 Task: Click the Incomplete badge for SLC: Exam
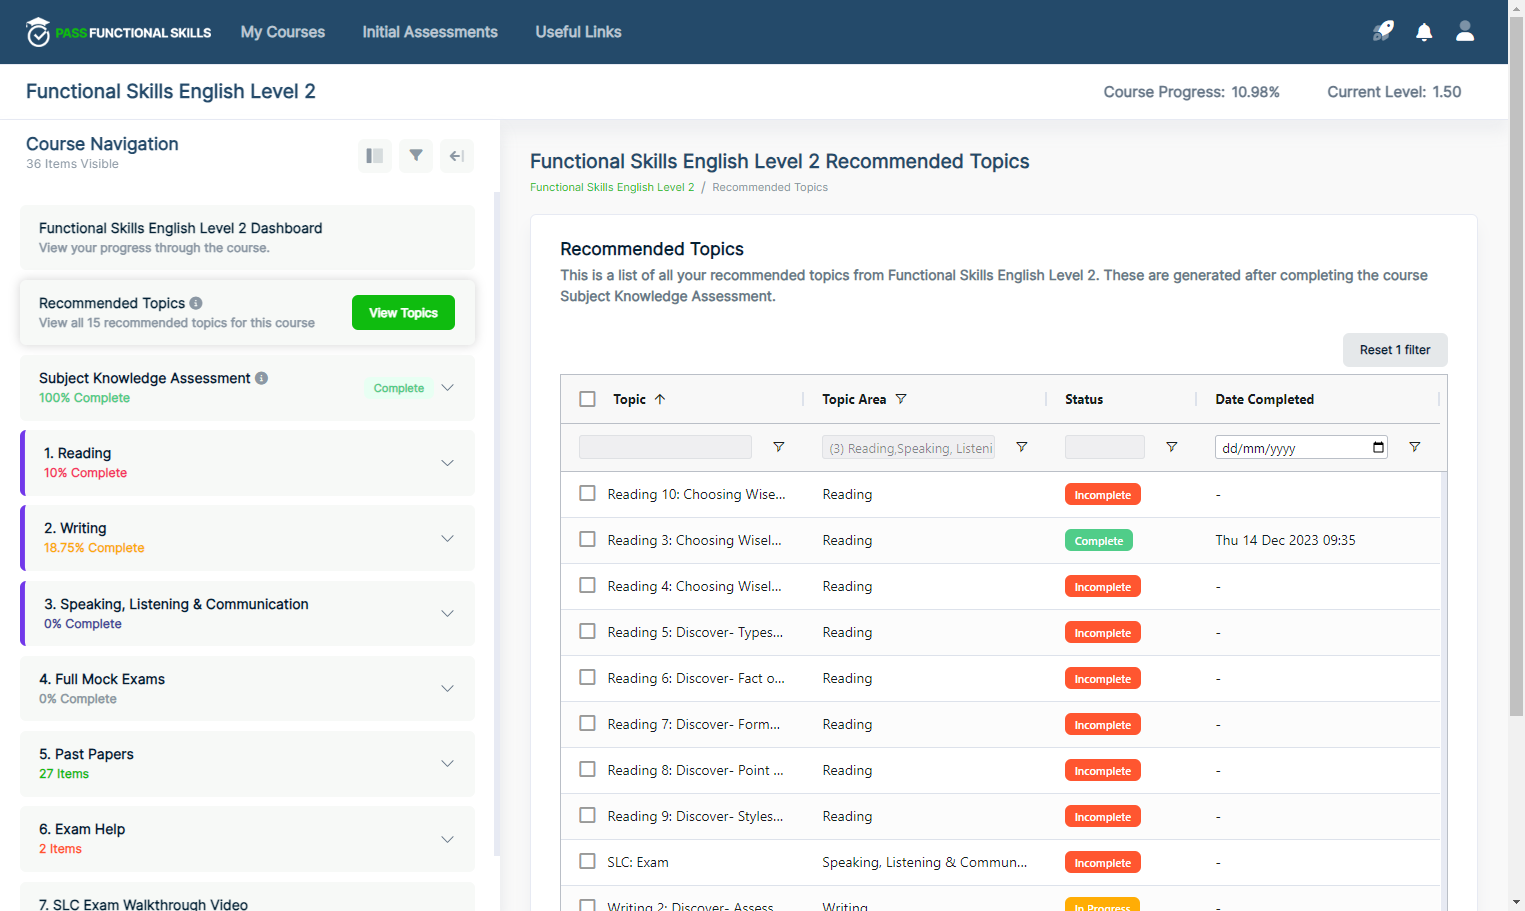tap(1102, 862)
